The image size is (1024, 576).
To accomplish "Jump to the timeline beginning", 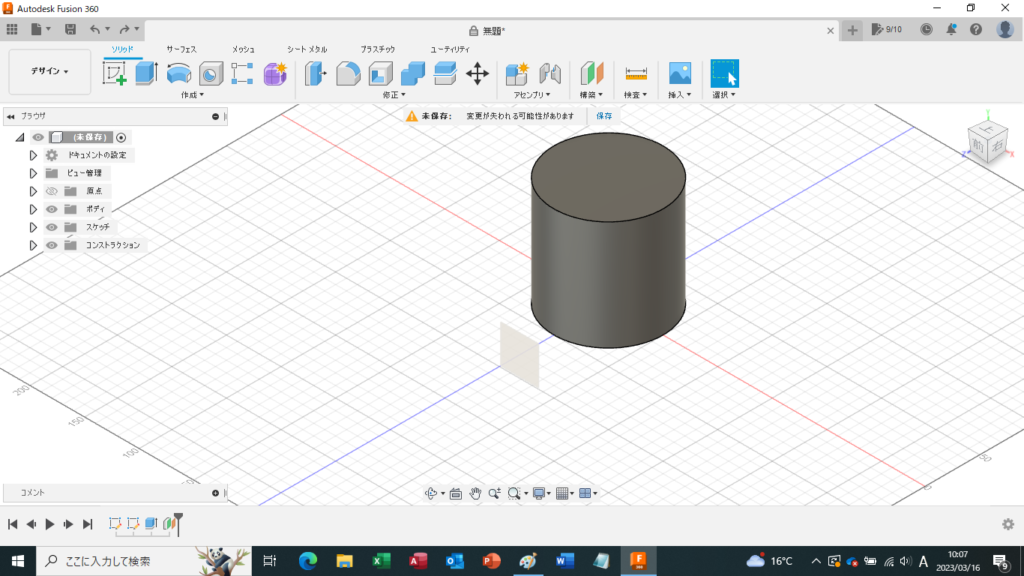I will pos(12,524).
